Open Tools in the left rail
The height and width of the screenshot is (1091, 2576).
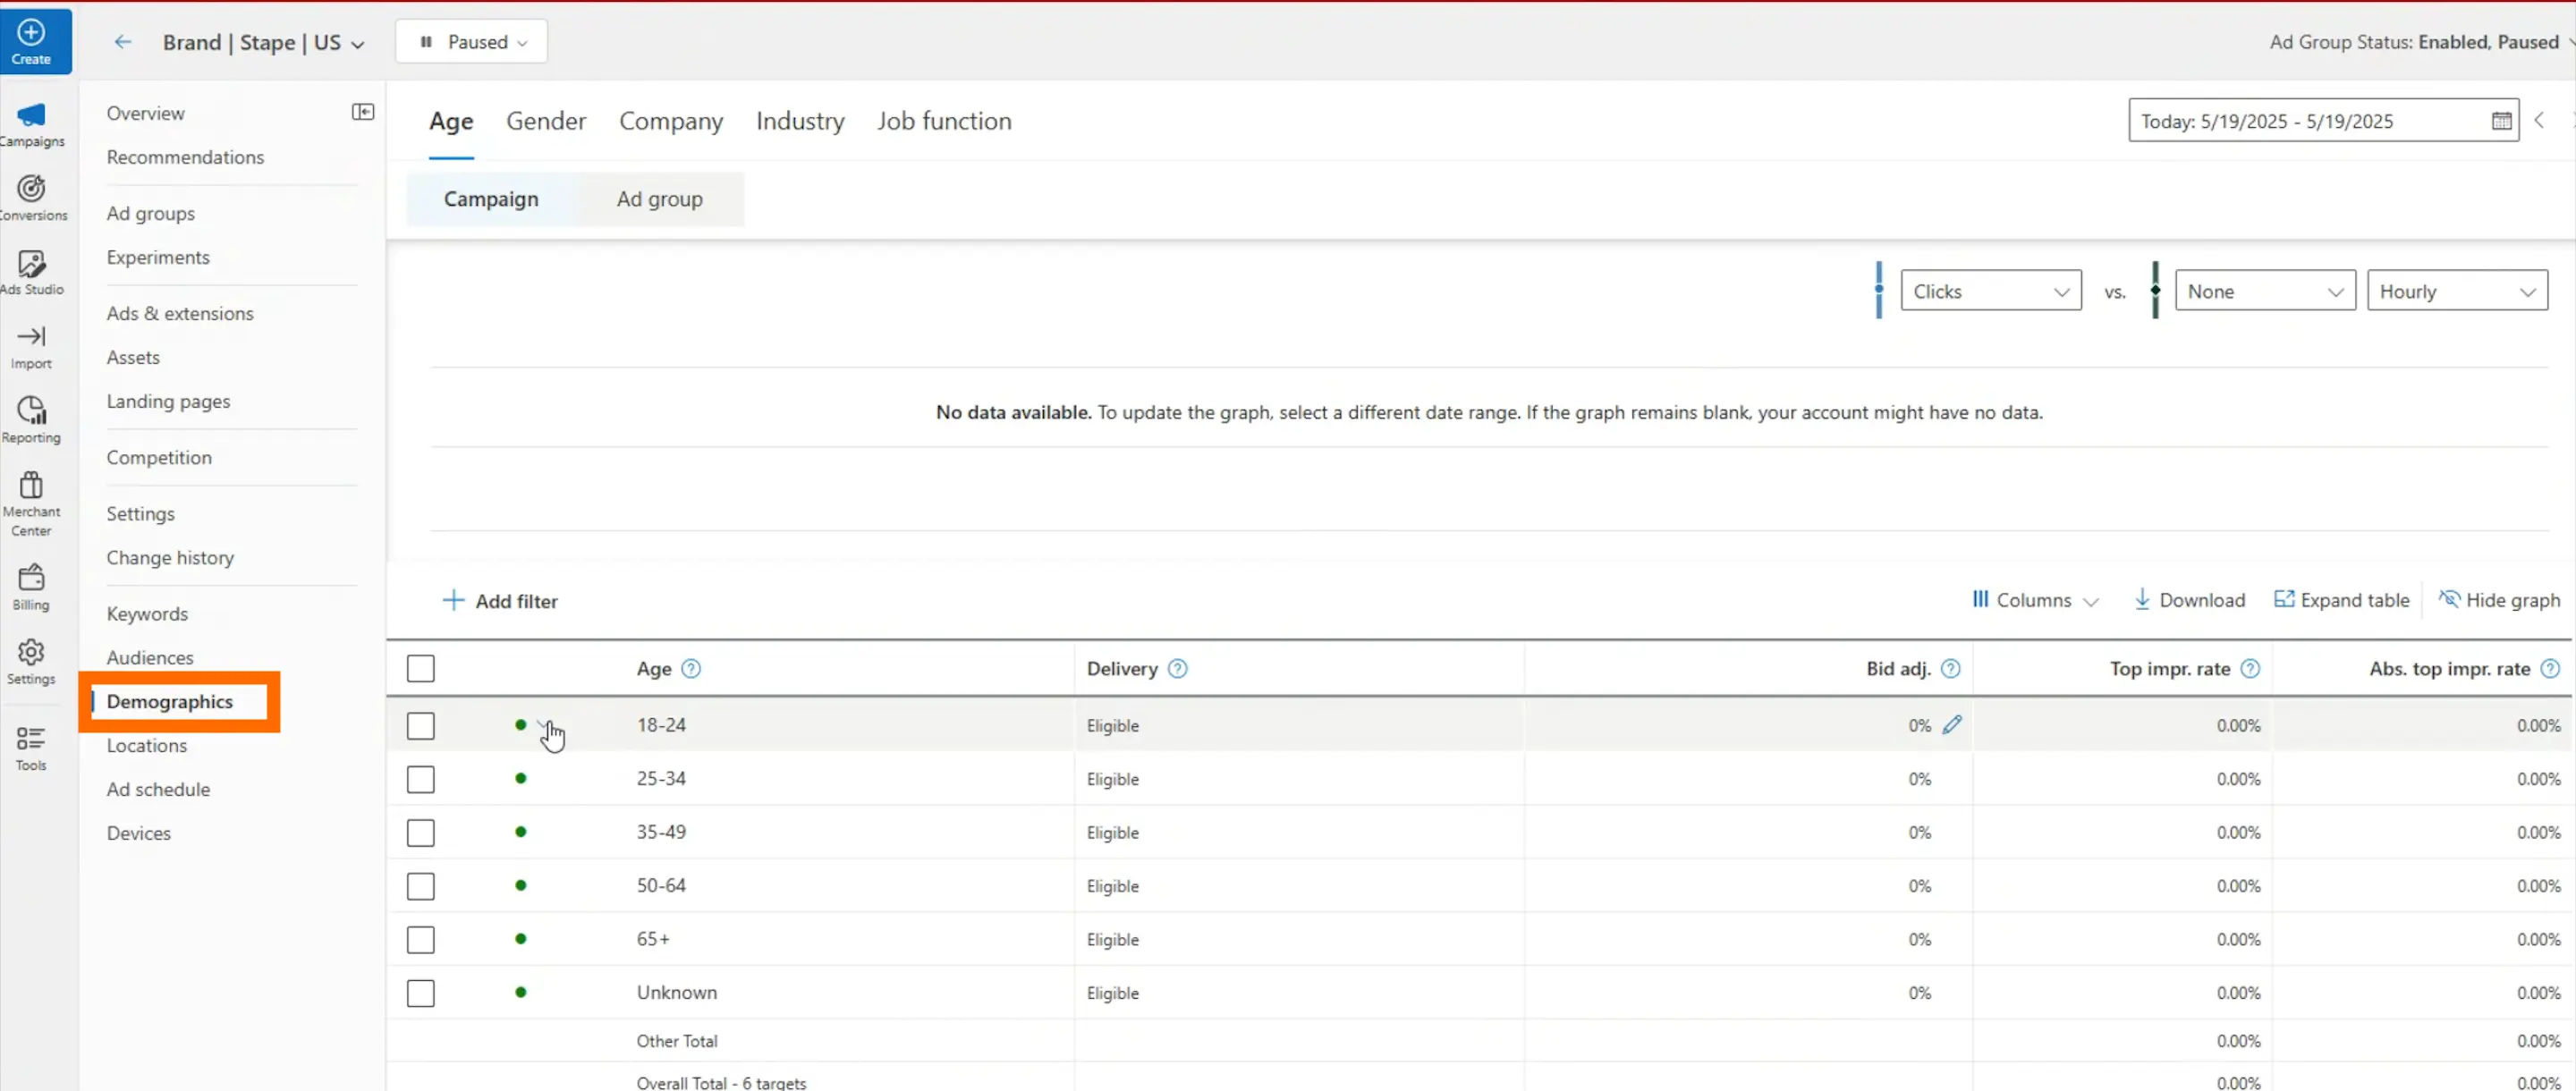click(31, 748)
